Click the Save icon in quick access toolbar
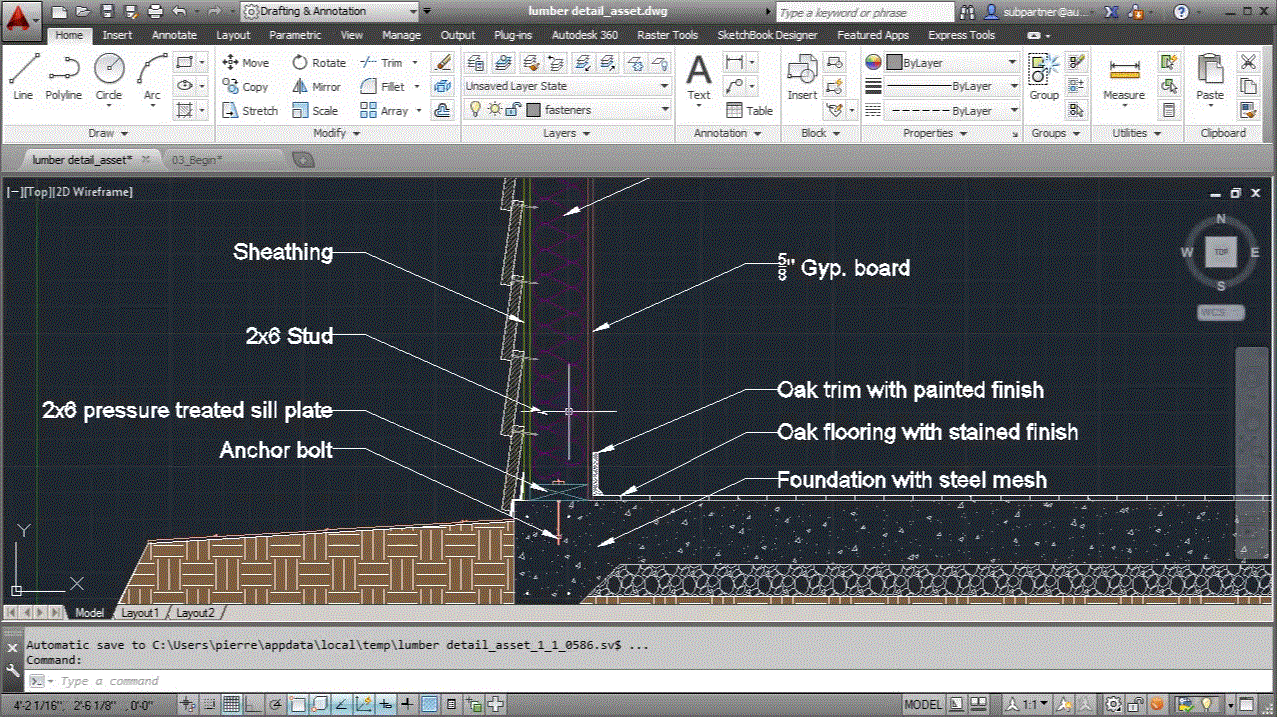Viewport: 1277px width, 717px height. click(107, 12)
